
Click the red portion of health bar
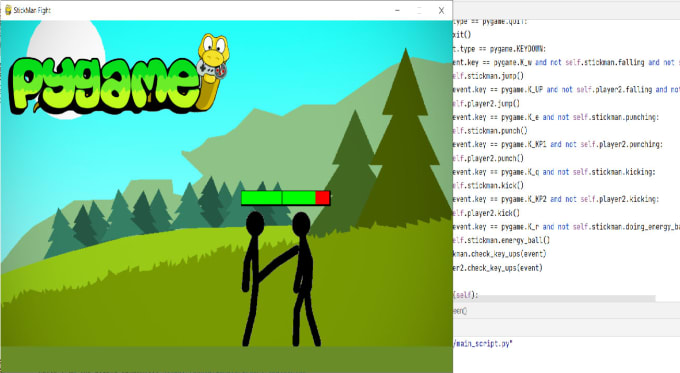coord(323,198)
